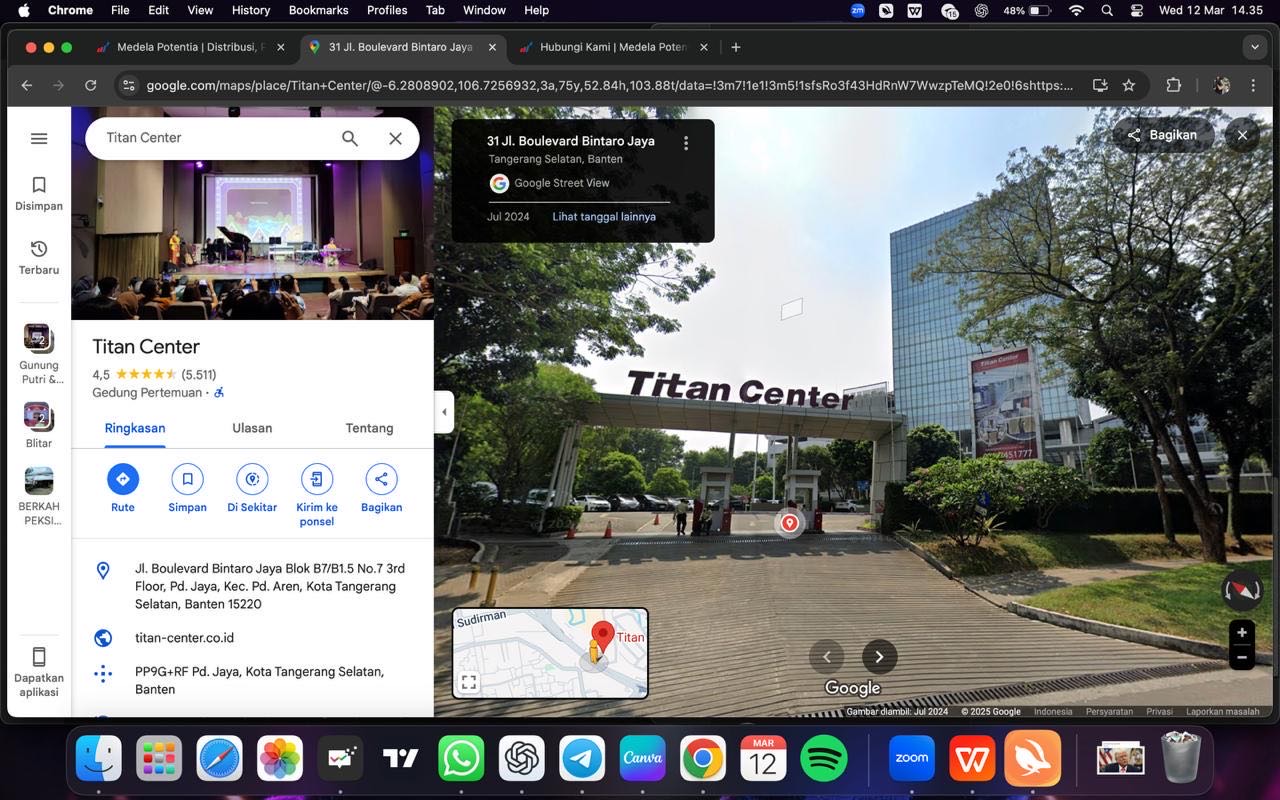Open the Gunung Putri recent item
1280x800 pixels.
[x=39, y=354]
